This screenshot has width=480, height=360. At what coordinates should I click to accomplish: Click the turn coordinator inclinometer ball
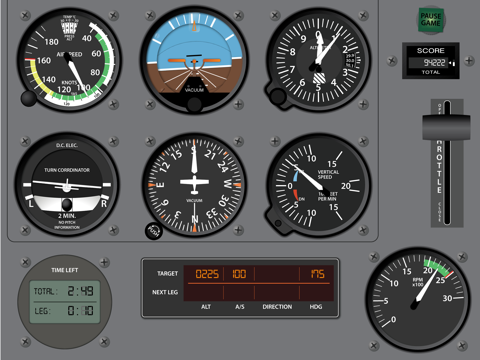(67, 205)
